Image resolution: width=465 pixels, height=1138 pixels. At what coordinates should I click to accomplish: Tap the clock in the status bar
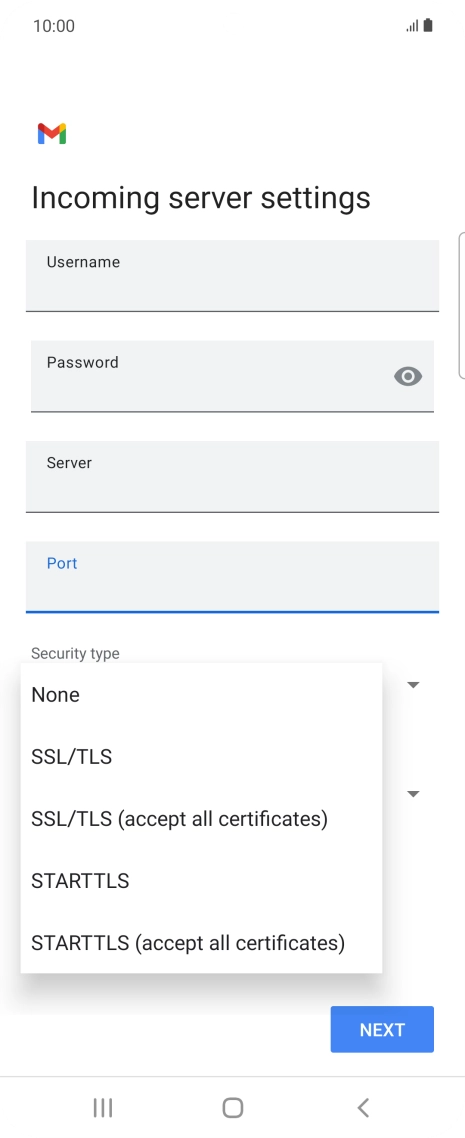coord(54,26)
